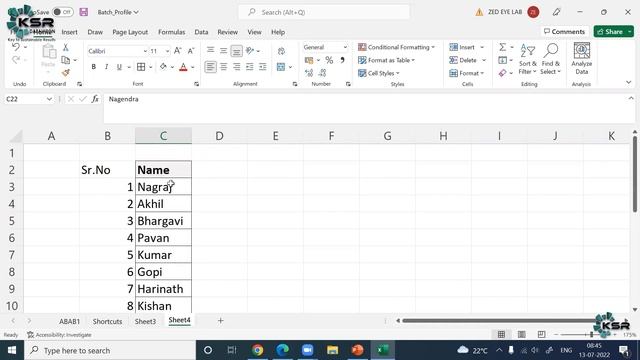Viewport: 640px width, 360px height.
Task: Click the Search box in the title bar
Action: (324, 12)
